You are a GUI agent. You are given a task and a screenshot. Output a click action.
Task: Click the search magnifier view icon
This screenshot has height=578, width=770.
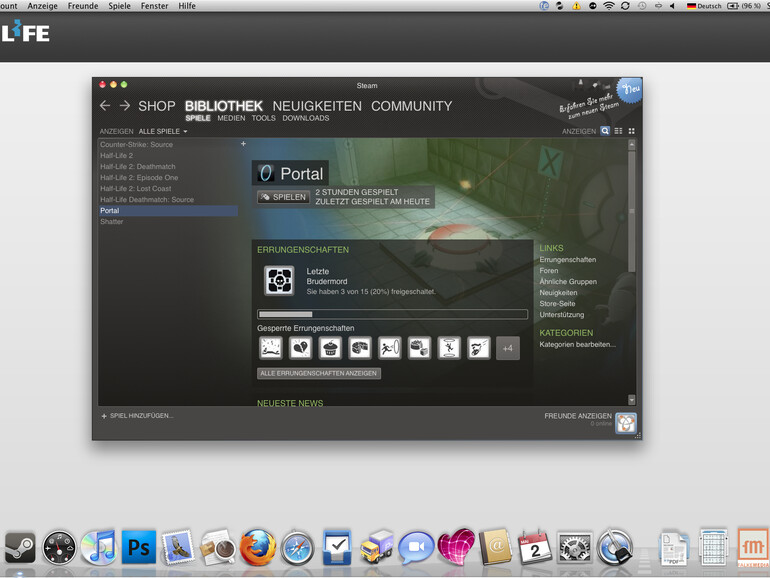click(x=605, y=131)
